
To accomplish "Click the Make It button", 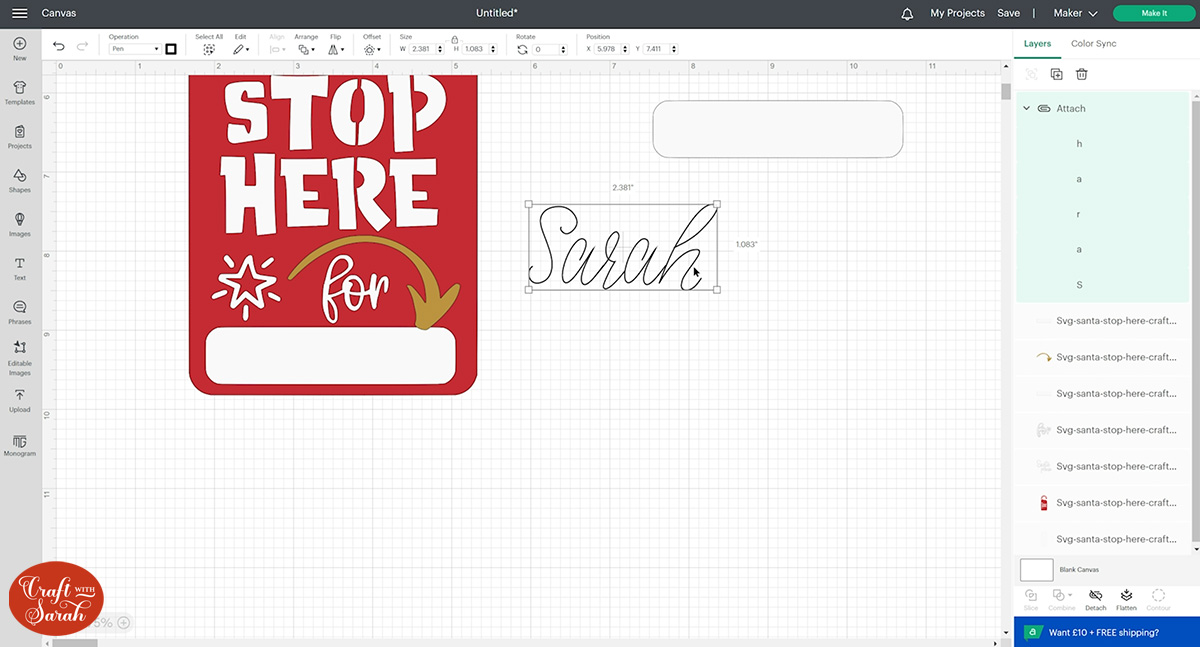I will [1153, 13].
